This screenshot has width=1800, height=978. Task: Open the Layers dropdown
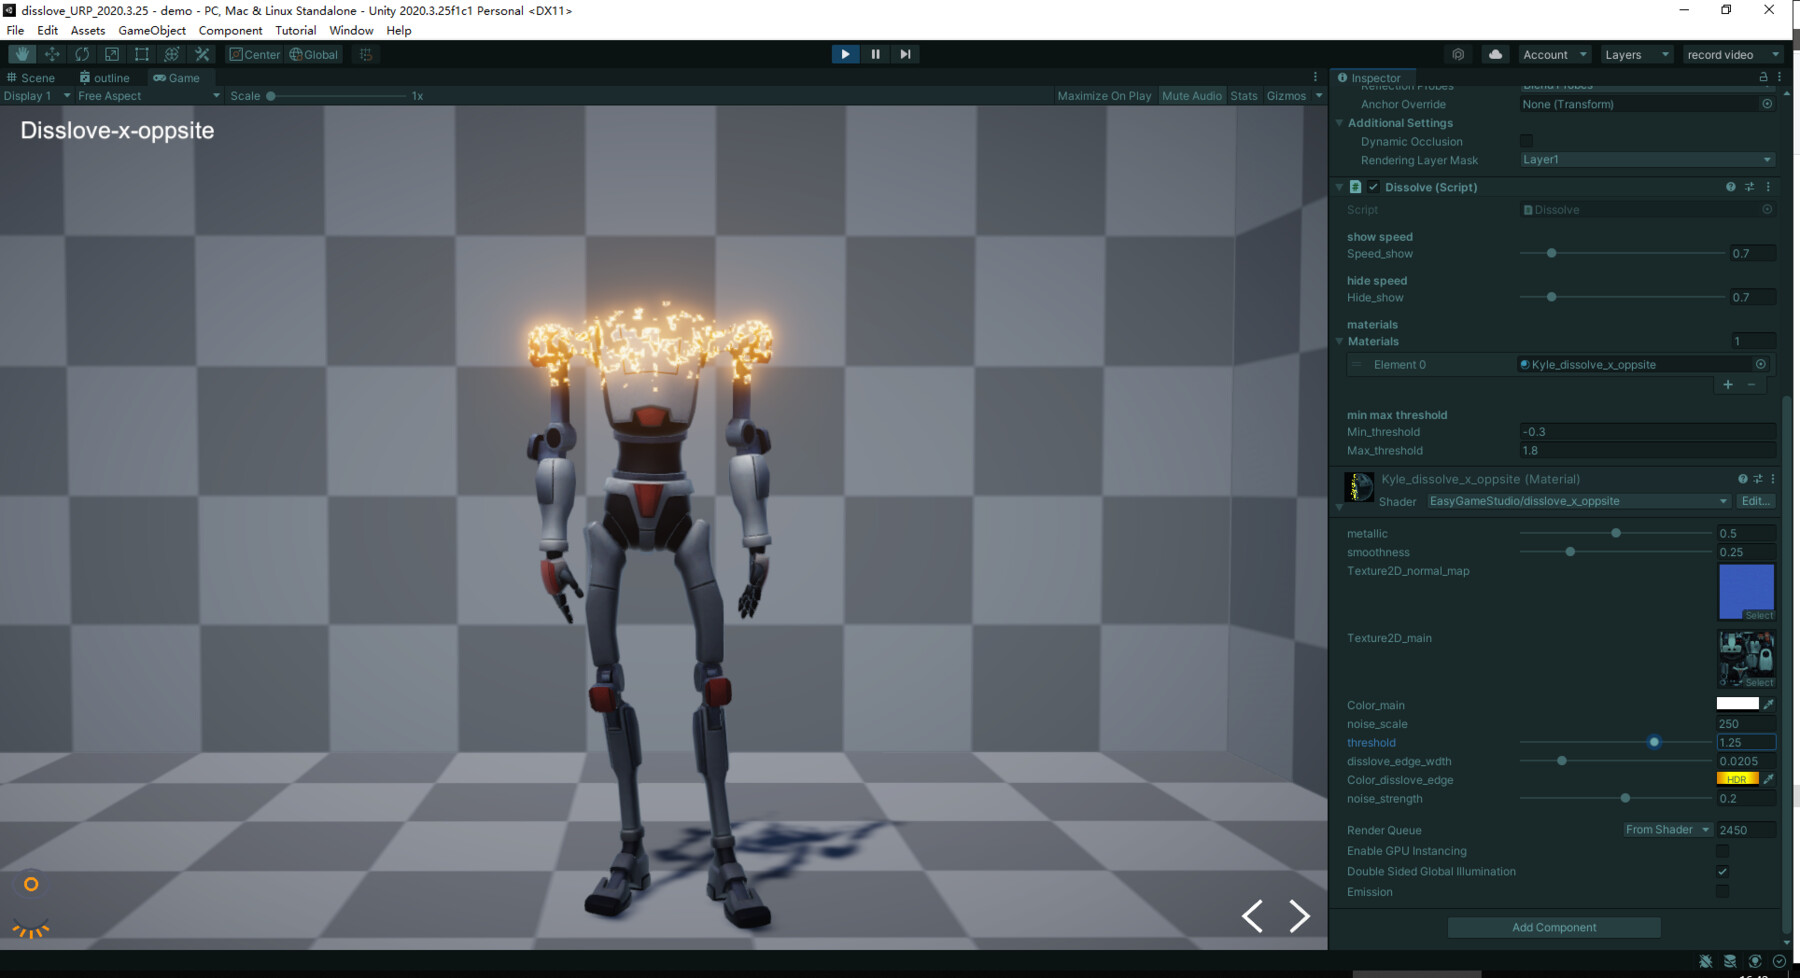(1636, 54)
